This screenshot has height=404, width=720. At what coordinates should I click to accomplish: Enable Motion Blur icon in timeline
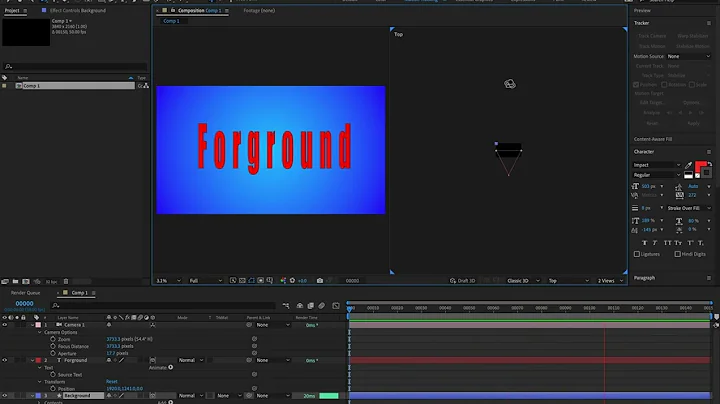pos(321,306)
